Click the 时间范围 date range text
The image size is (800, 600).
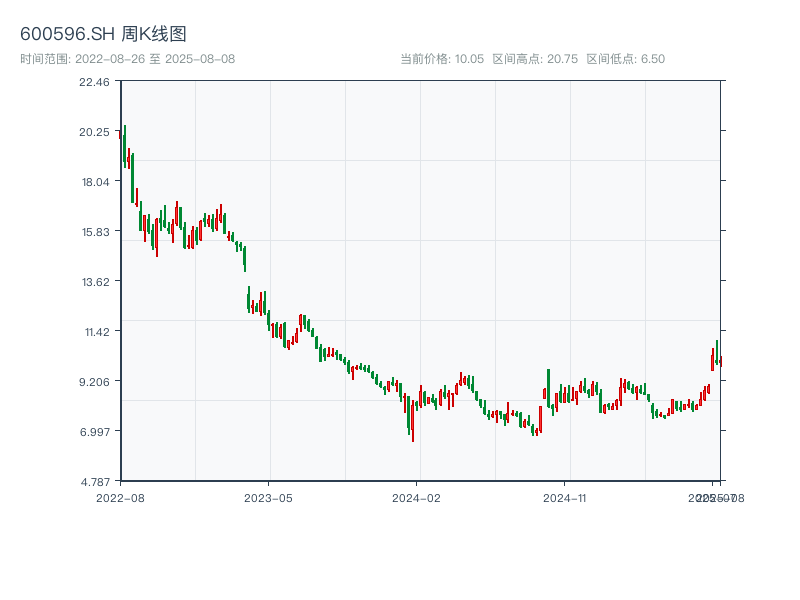point(128,59)
